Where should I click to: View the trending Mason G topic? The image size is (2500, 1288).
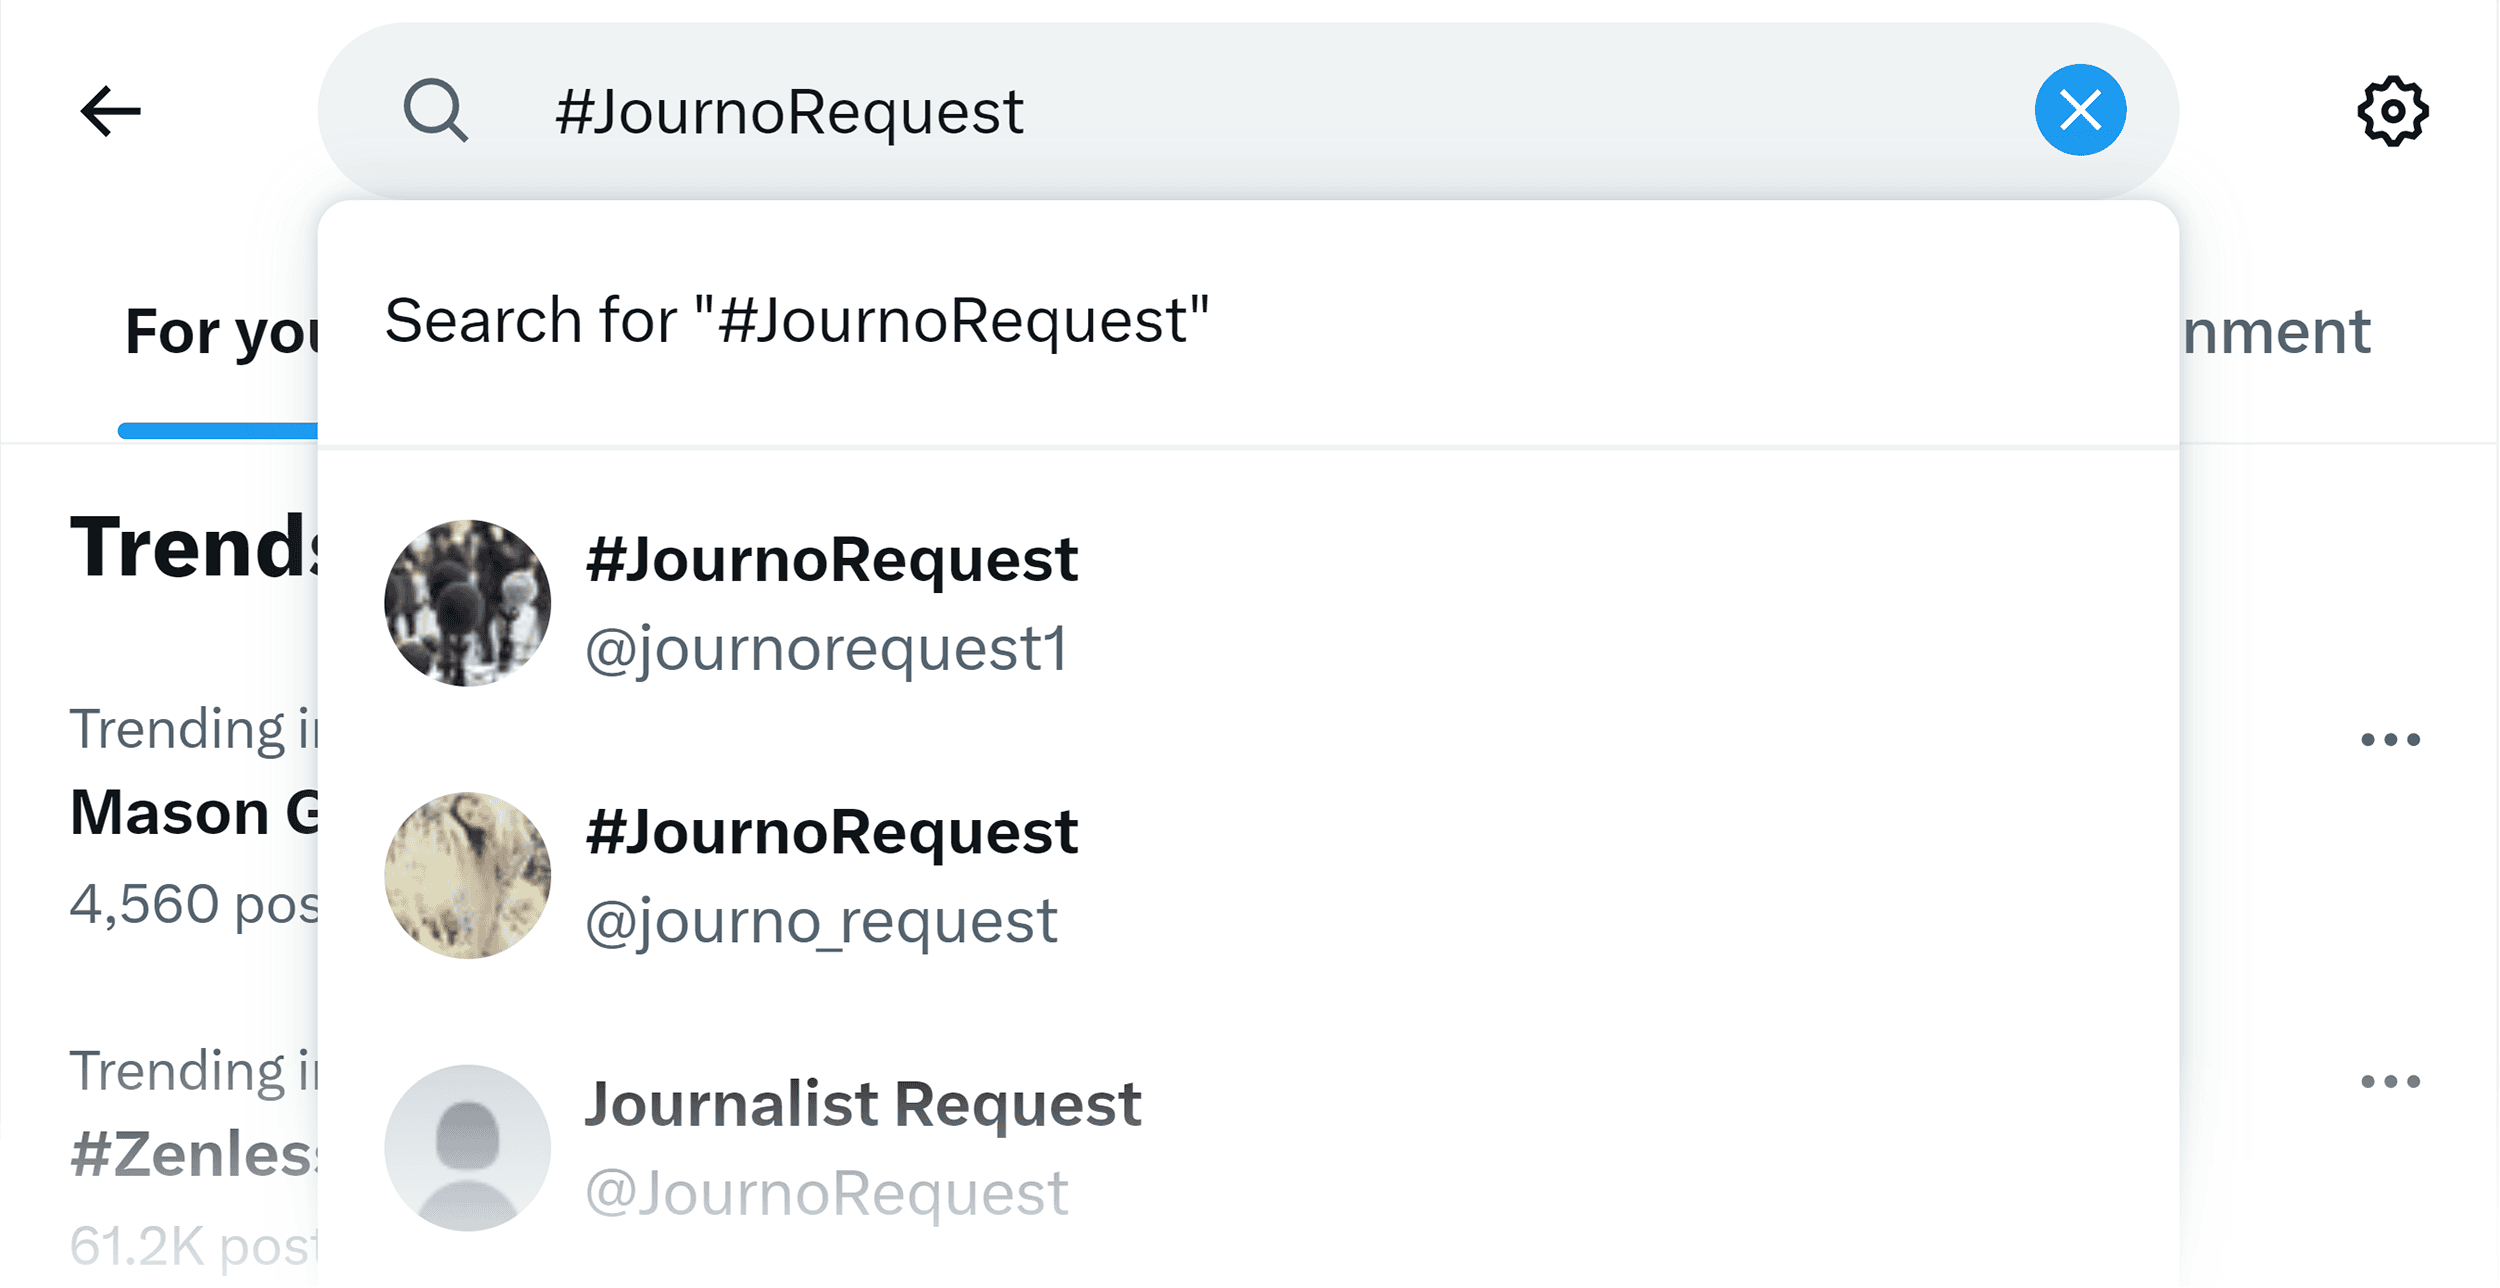click(x=180, y=812)
